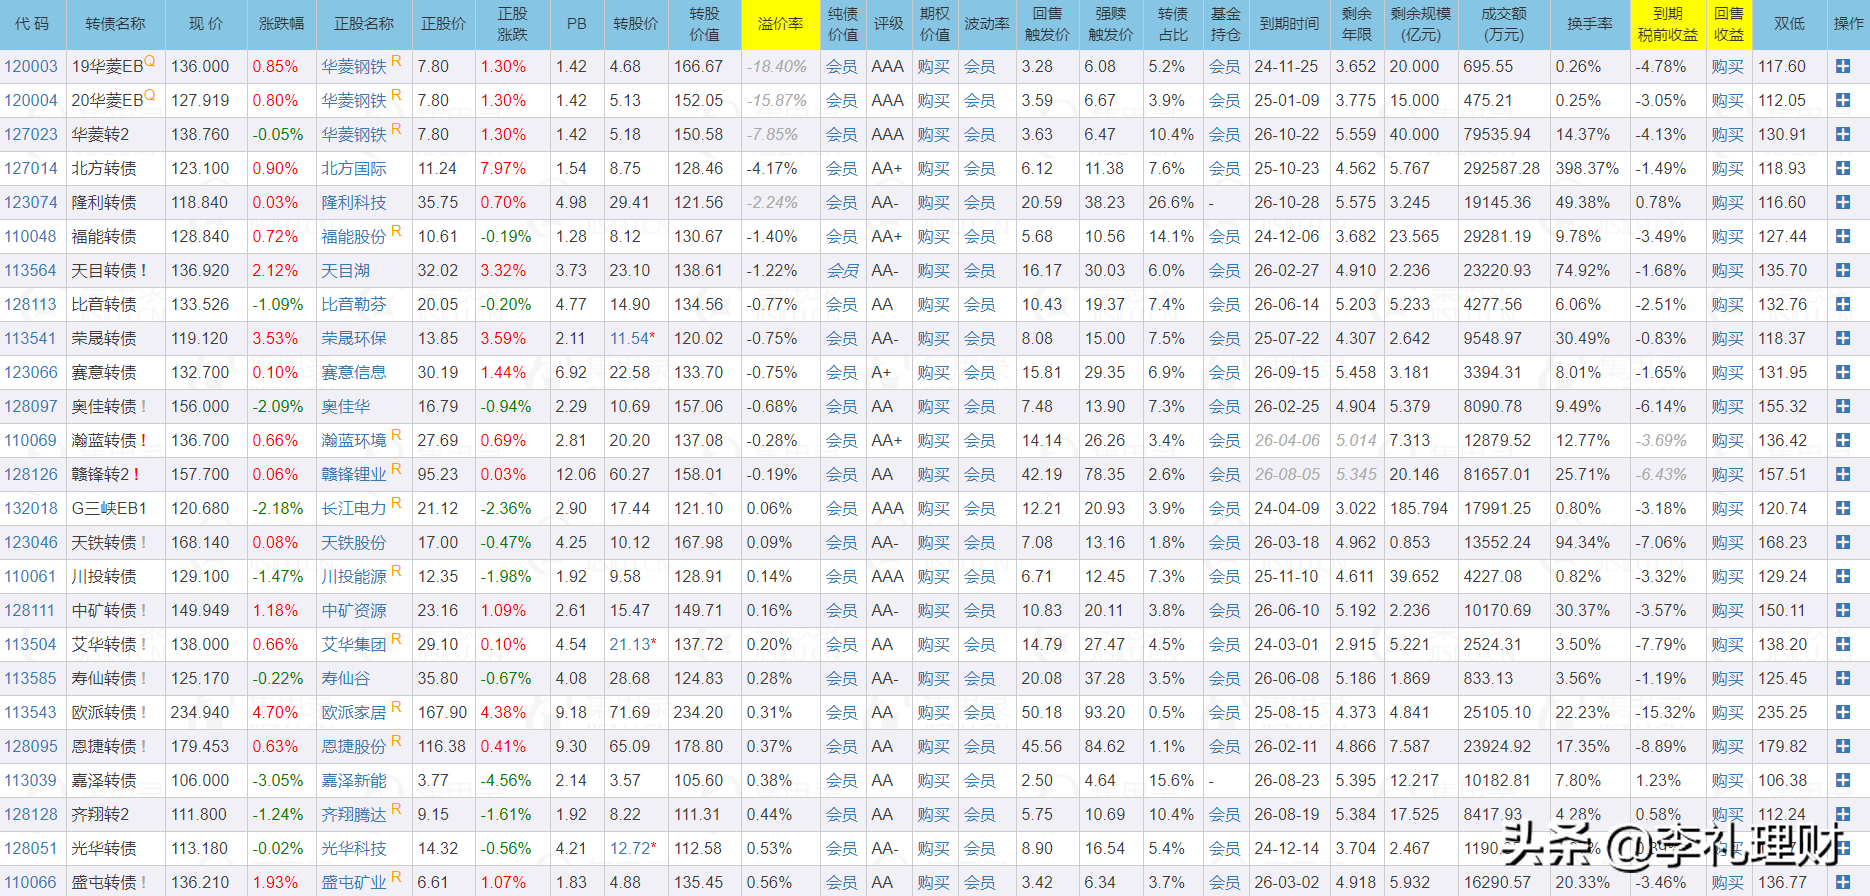Click the plus icon in the 比音转债 row
The image size is (1870, 896).
point(1843,305)
